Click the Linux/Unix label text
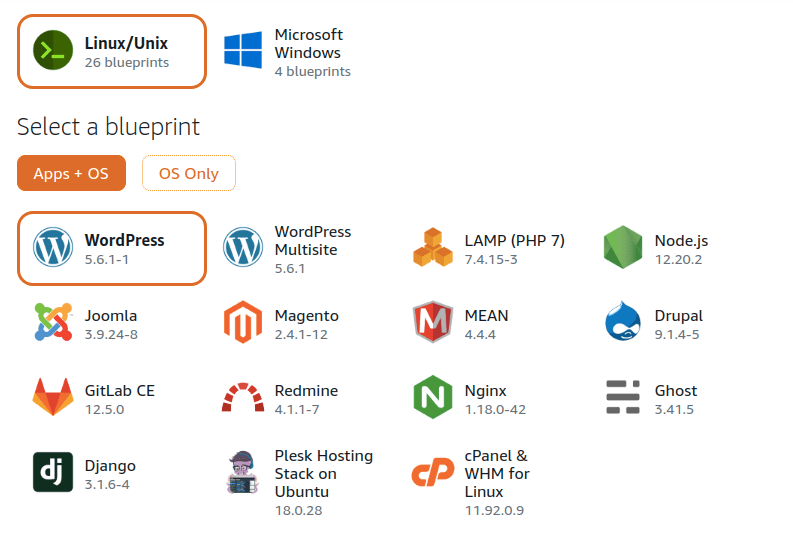This screenshot has height=534, width=793. tap(126, 43)
